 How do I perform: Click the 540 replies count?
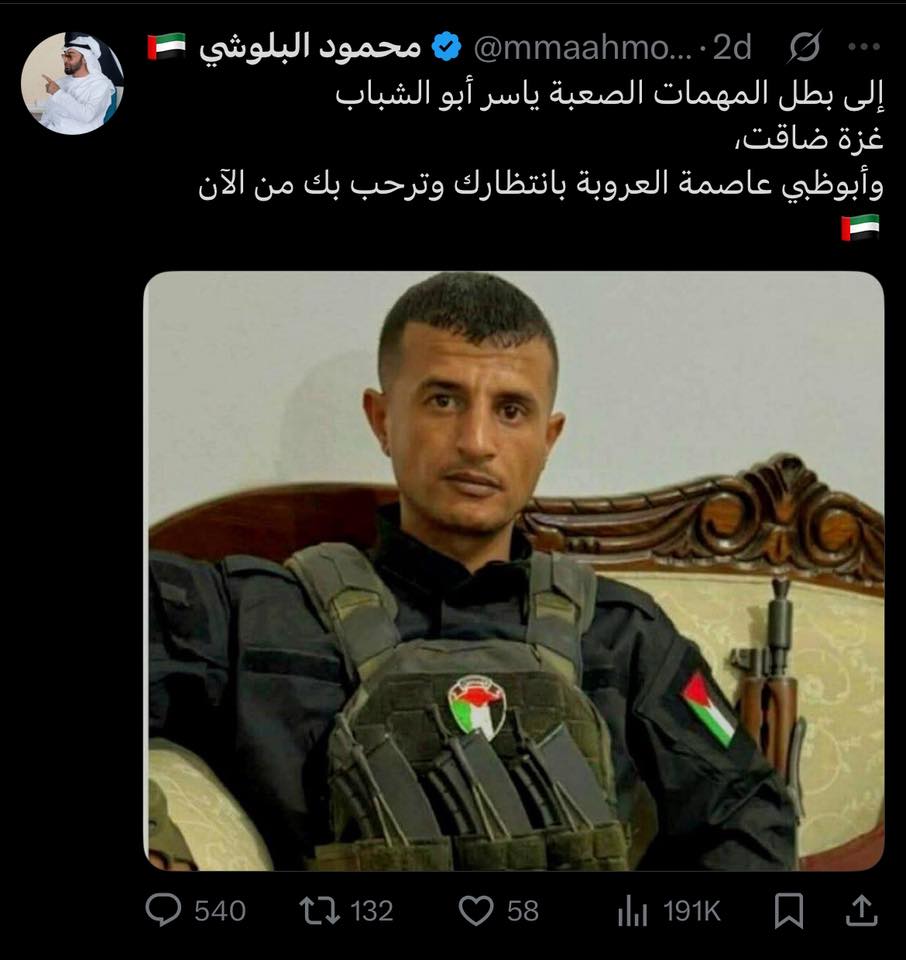tap(220, 911)
